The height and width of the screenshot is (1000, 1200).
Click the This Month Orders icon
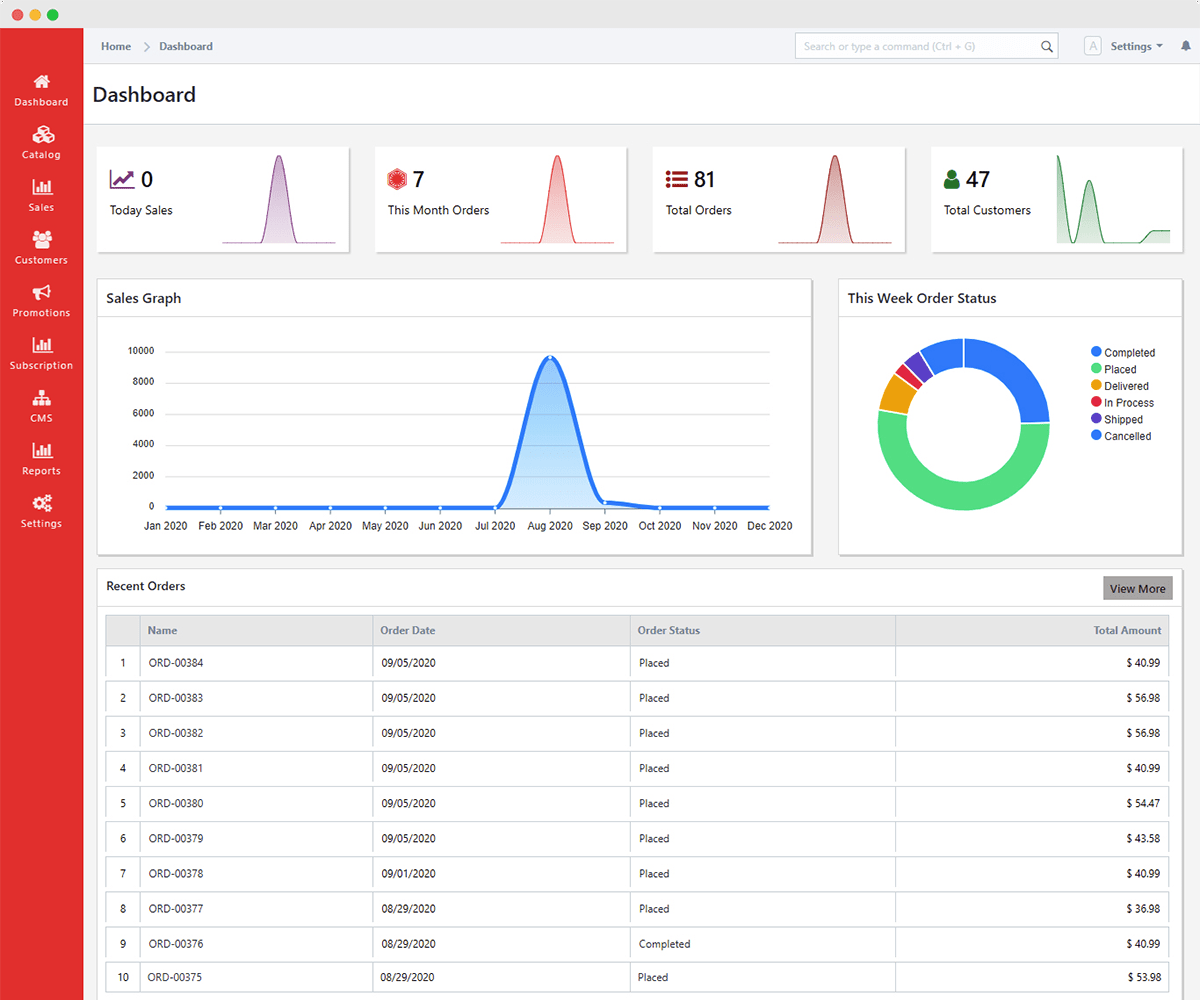pyautogui.click(x=397, y=180)
